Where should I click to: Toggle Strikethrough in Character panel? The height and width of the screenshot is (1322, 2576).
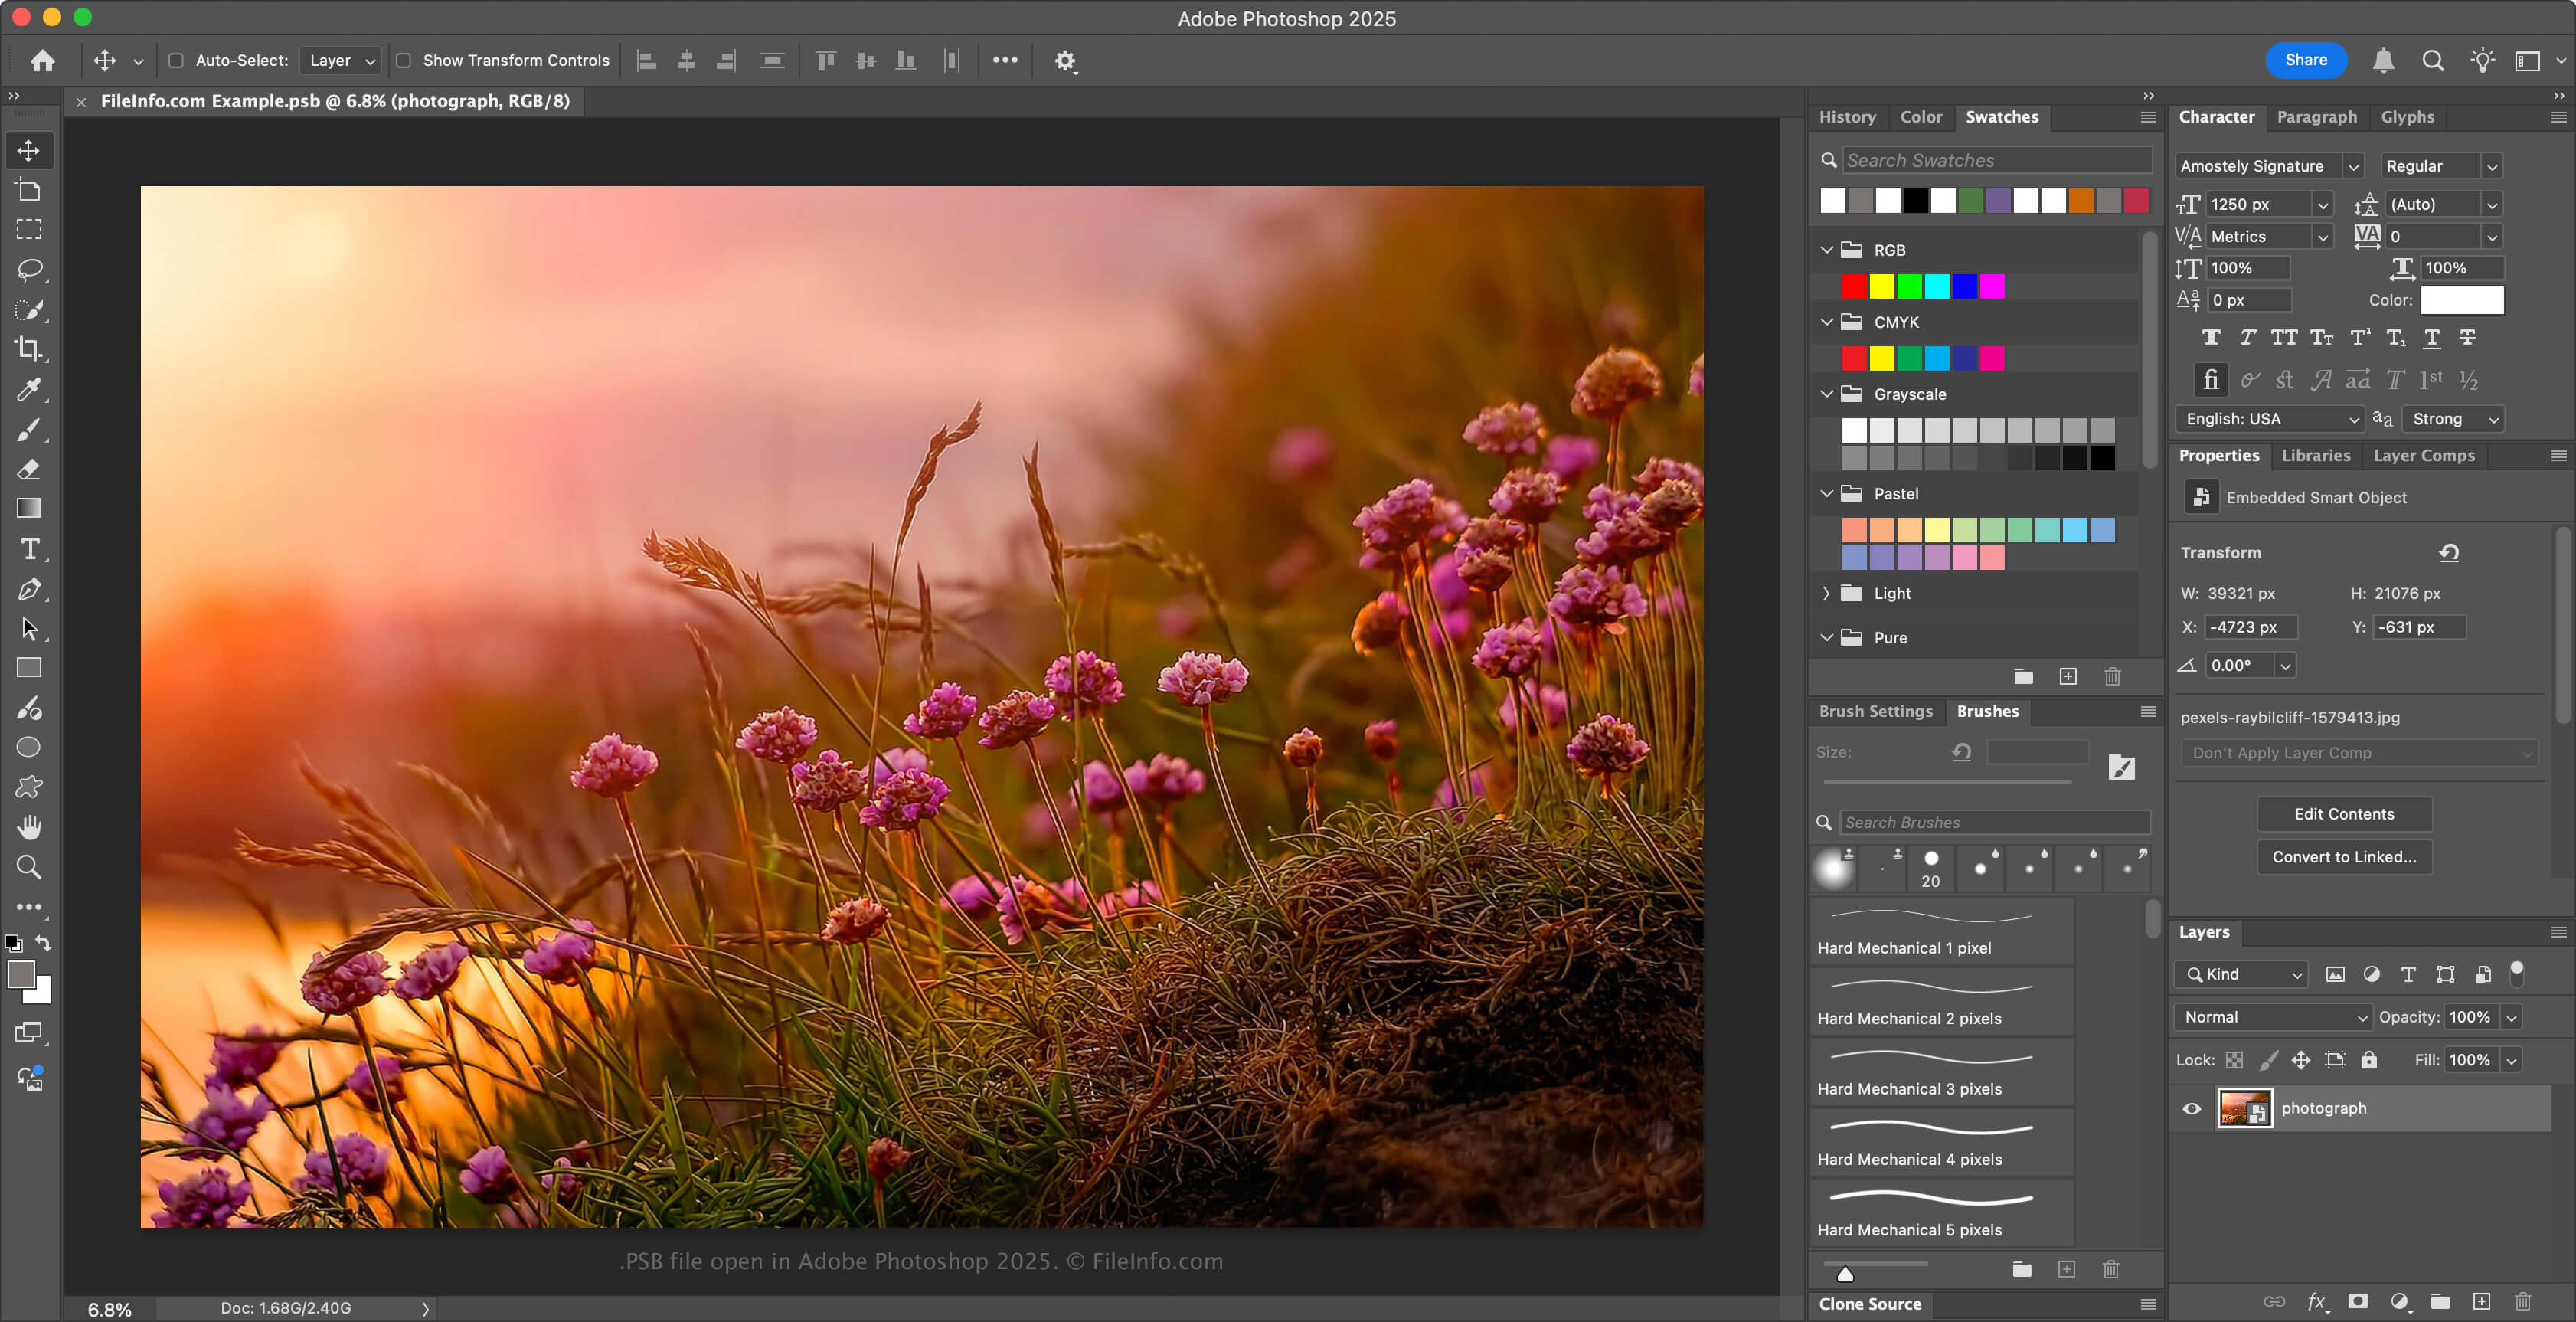(x=2468, y=337)
